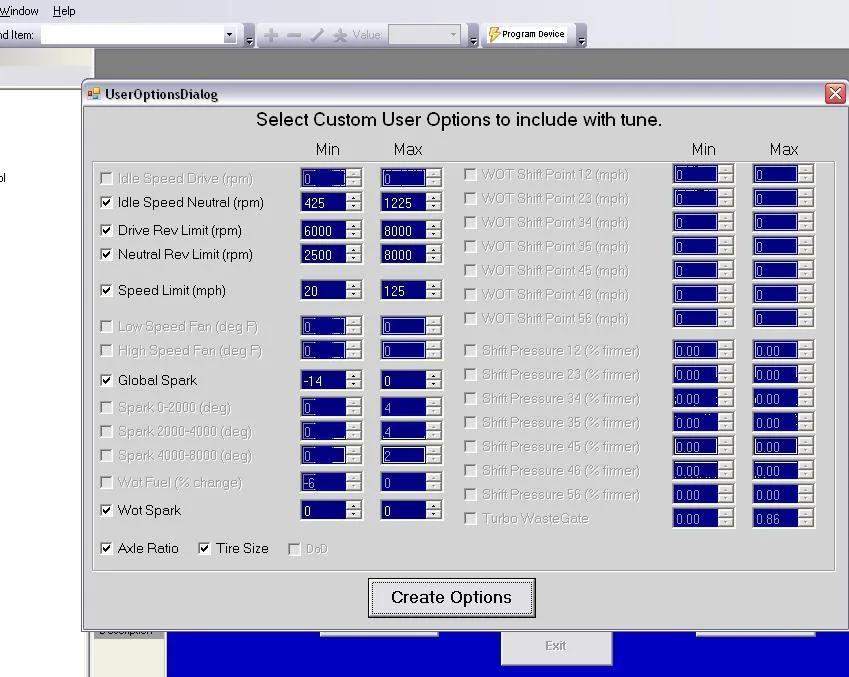The width and height of the screenshot is (849, 677).
Task: Click Neutral Rev Limit Min field 2500
Action: click(x=323, y=255)
